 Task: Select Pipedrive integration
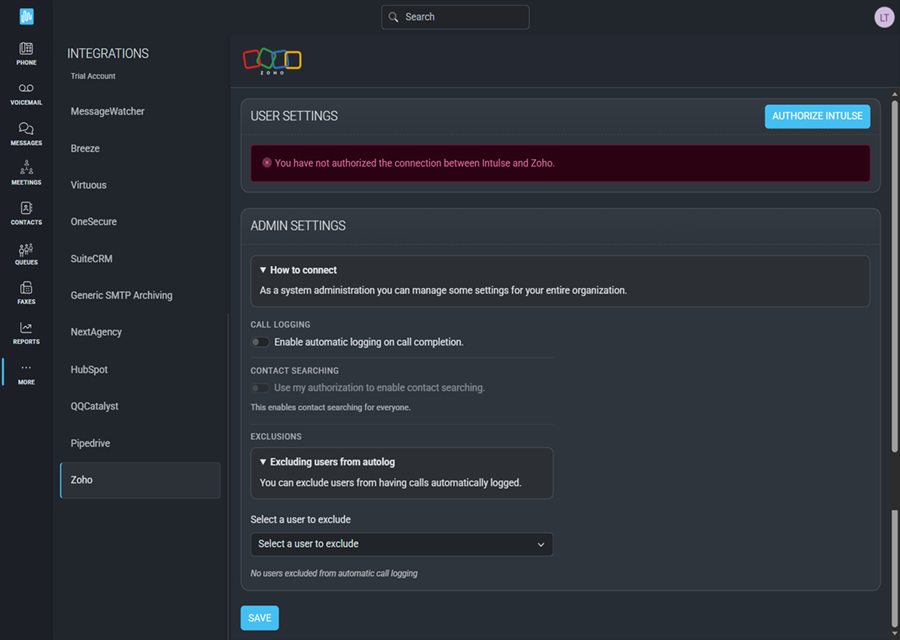point(91,443)
